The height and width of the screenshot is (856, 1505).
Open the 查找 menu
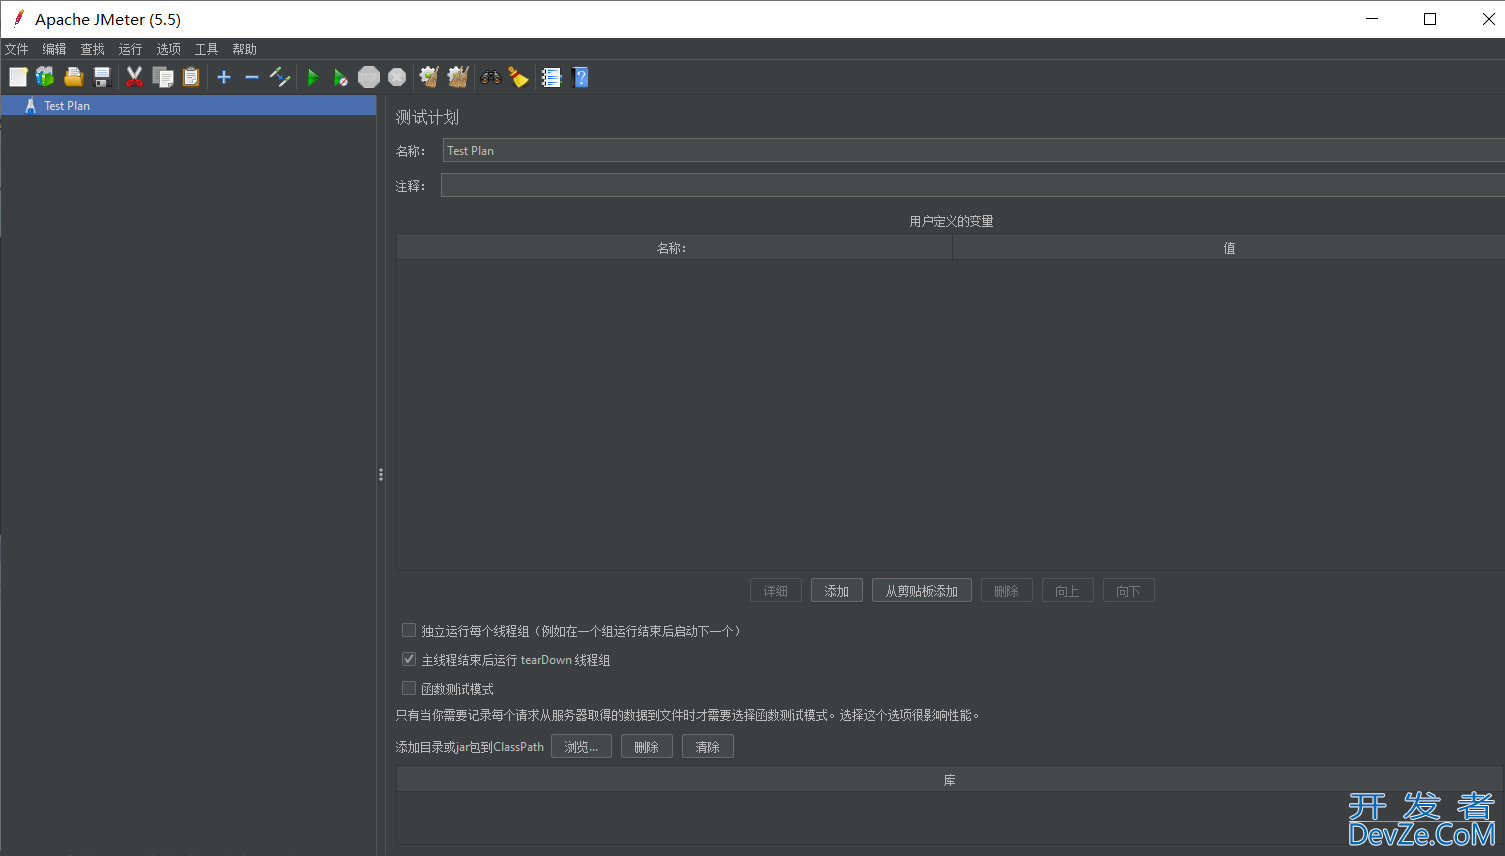tap(92, 49)
